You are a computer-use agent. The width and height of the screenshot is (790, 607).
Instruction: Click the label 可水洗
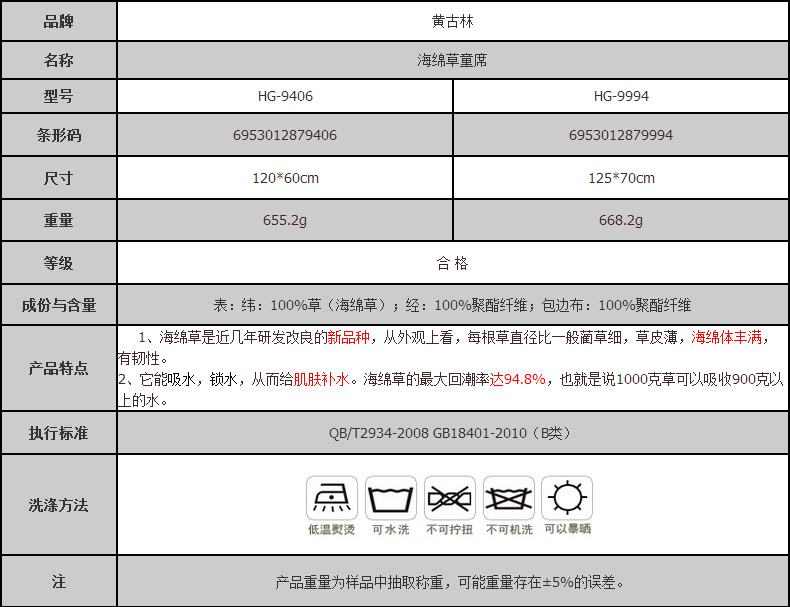click(391, 529)
